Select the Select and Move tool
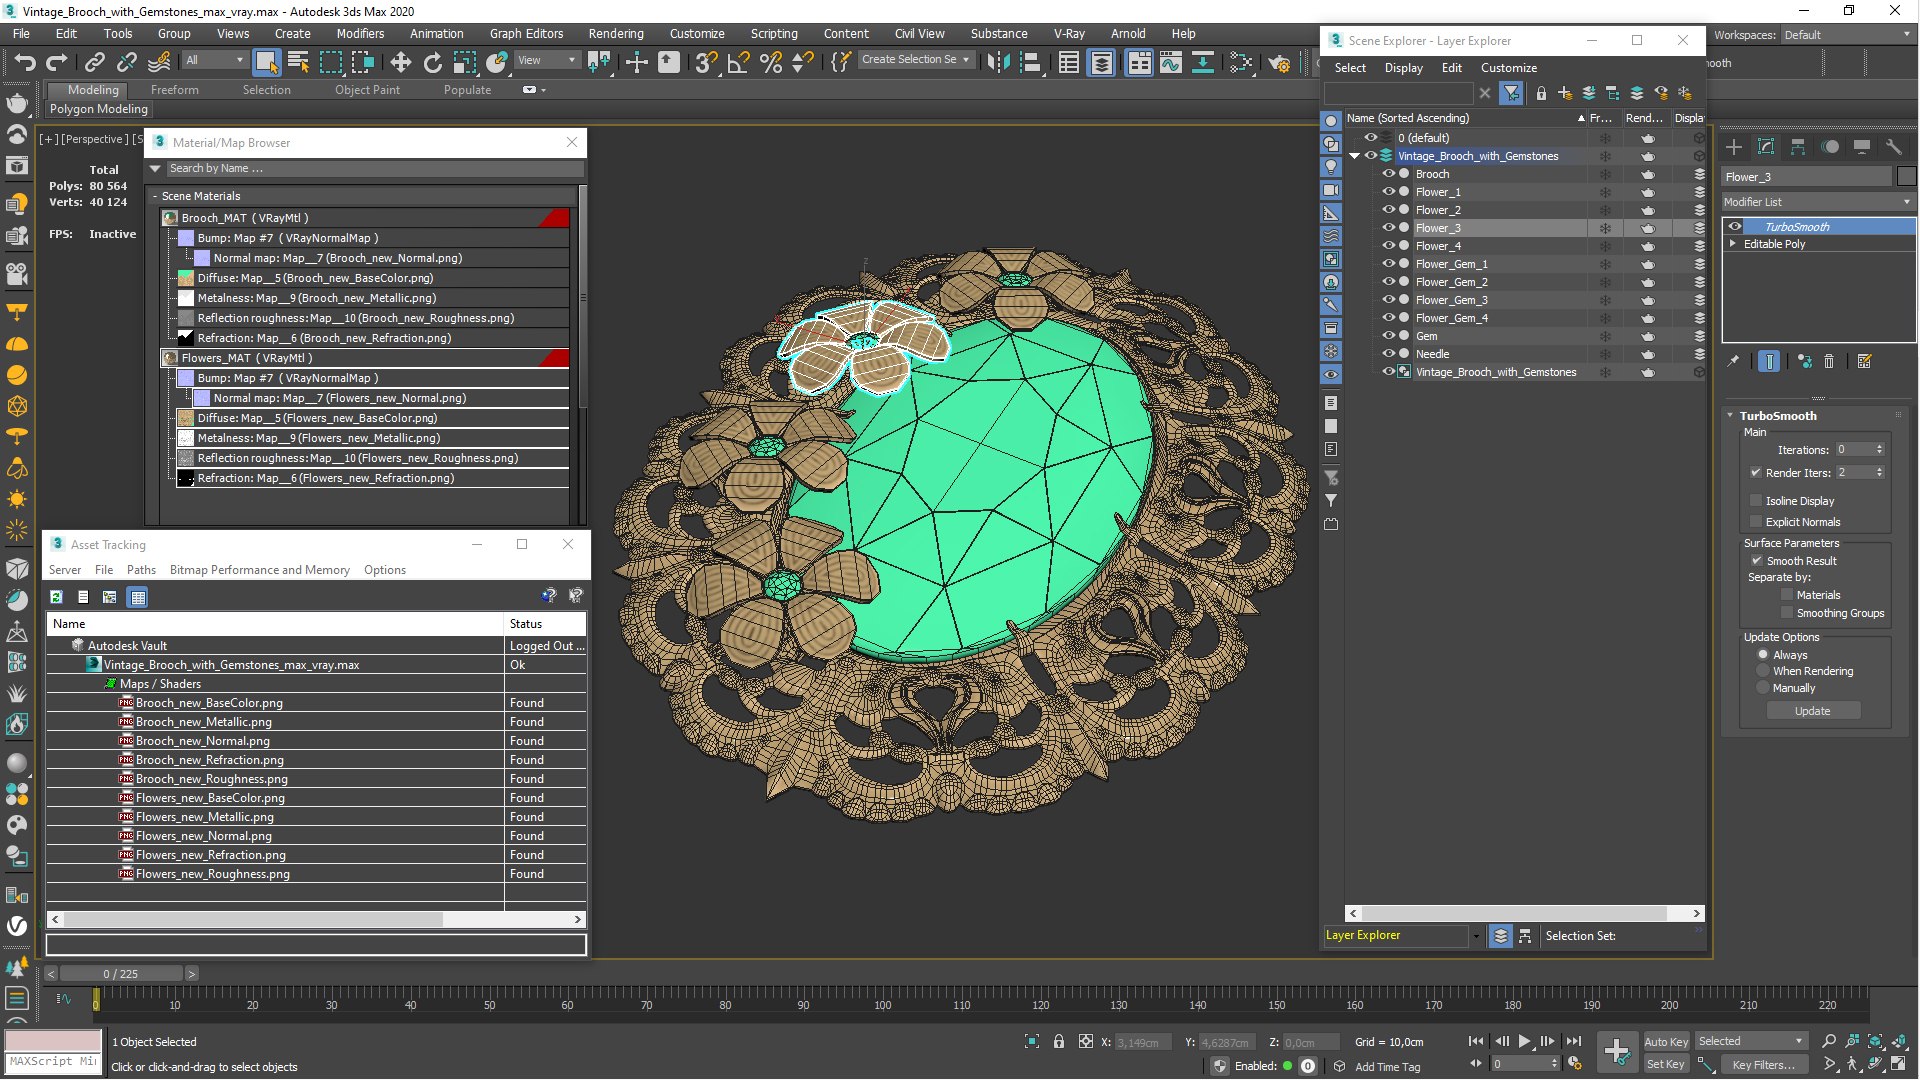The image size is (1920, 1080). click(x=400, y=62)
